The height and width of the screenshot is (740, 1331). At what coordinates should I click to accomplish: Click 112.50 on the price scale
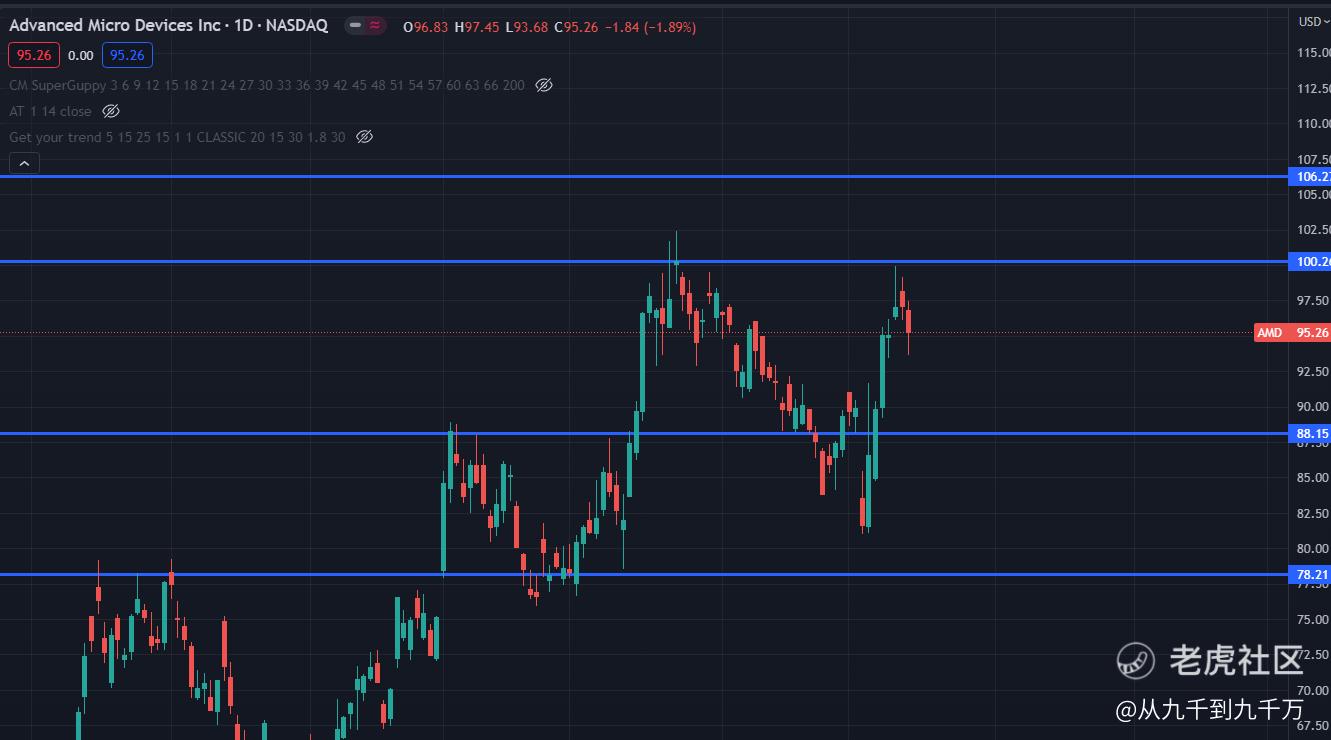tap(1313, 88)
